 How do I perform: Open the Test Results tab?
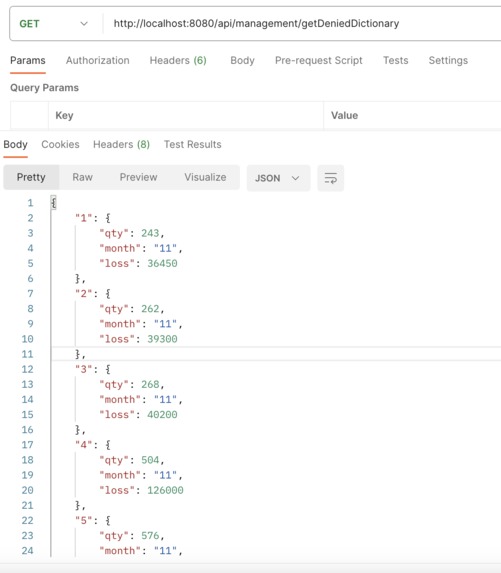point(193,144)
